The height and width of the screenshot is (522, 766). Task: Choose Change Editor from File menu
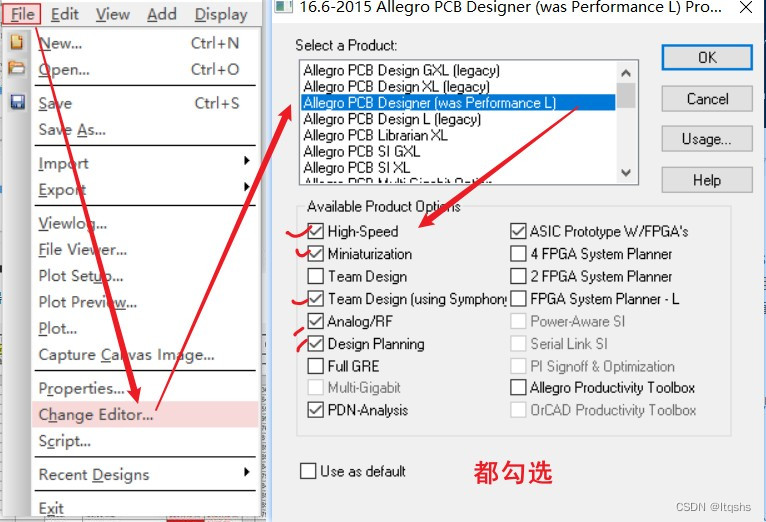point(96,415)
